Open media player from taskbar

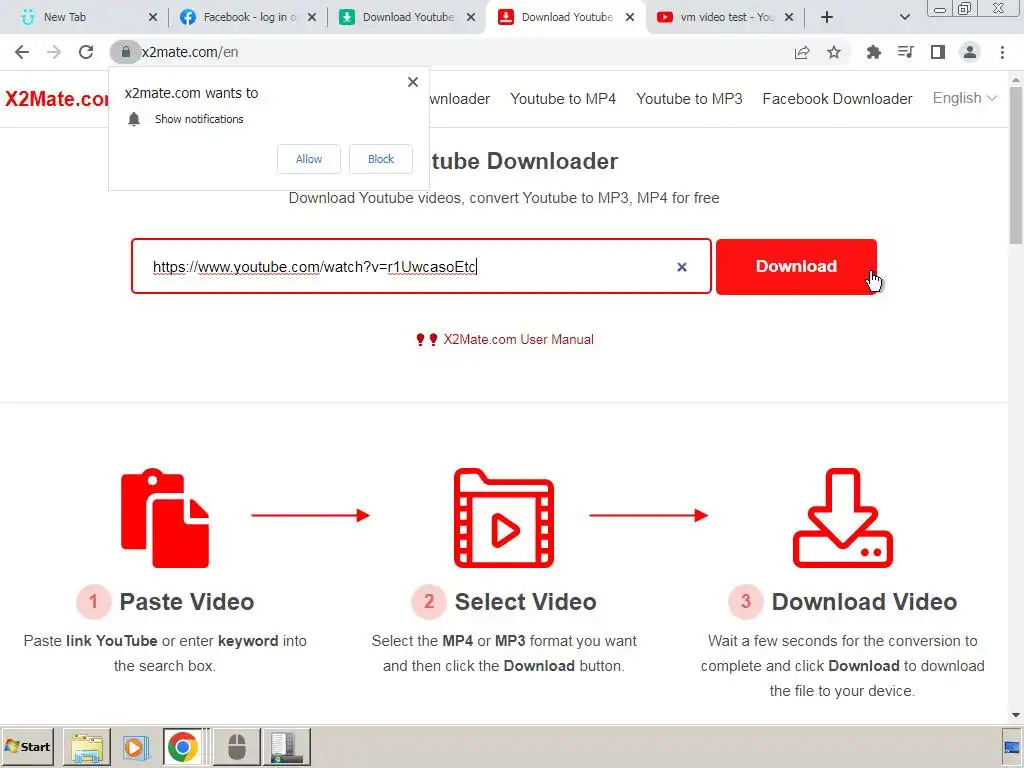pyautogui.click(x=136, y=746)
